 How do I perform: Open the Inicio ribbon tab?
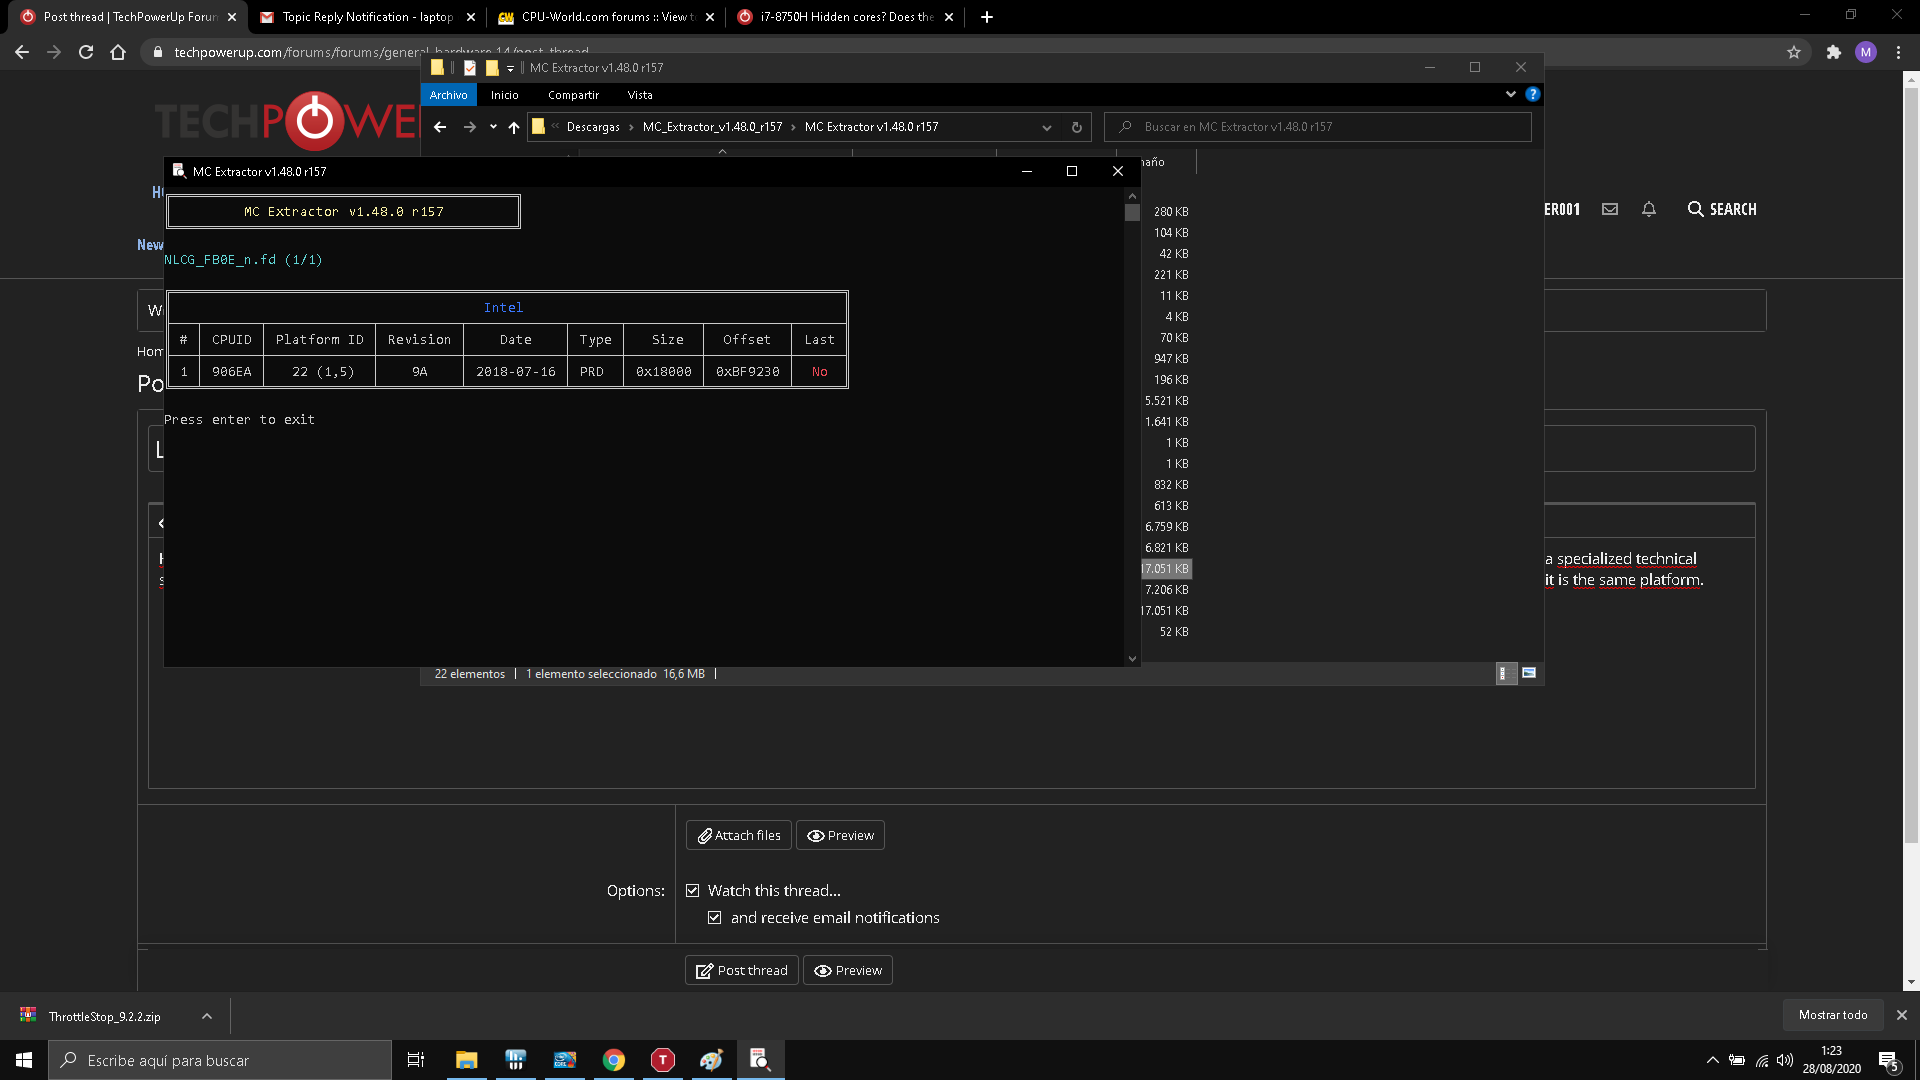click(505, 95)
